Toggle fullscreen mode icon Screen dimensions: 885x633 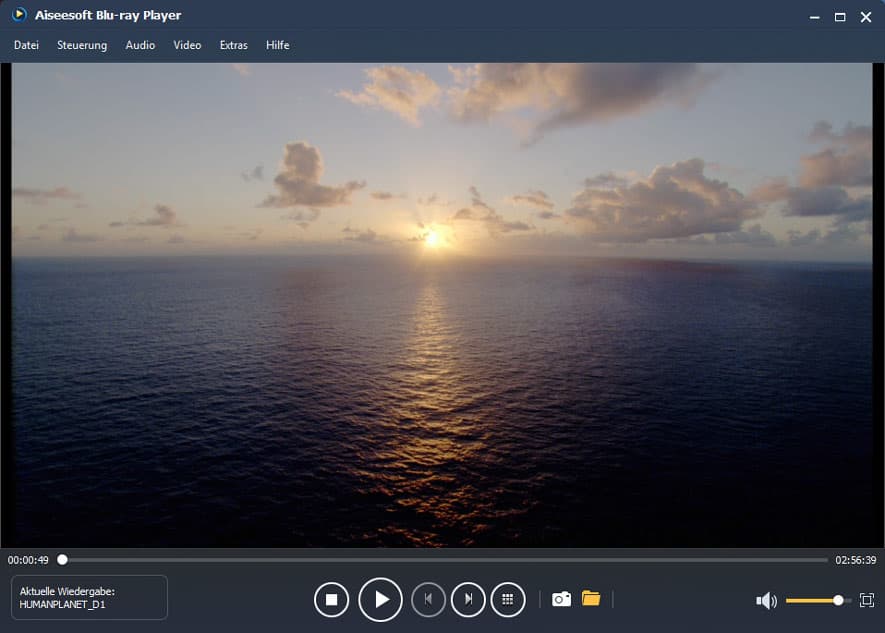tap(866, 600)
